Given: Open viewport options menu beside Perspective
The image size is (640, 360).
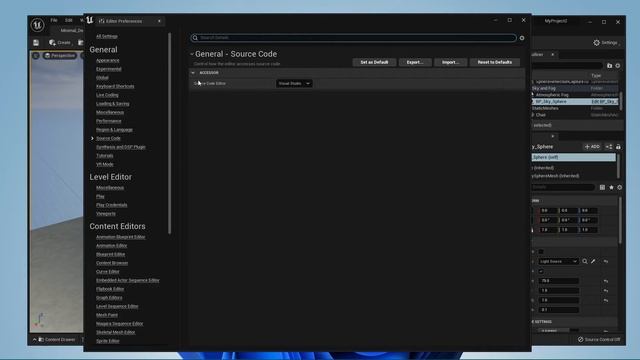Looking at the screenshot, I should click(36, 55).
